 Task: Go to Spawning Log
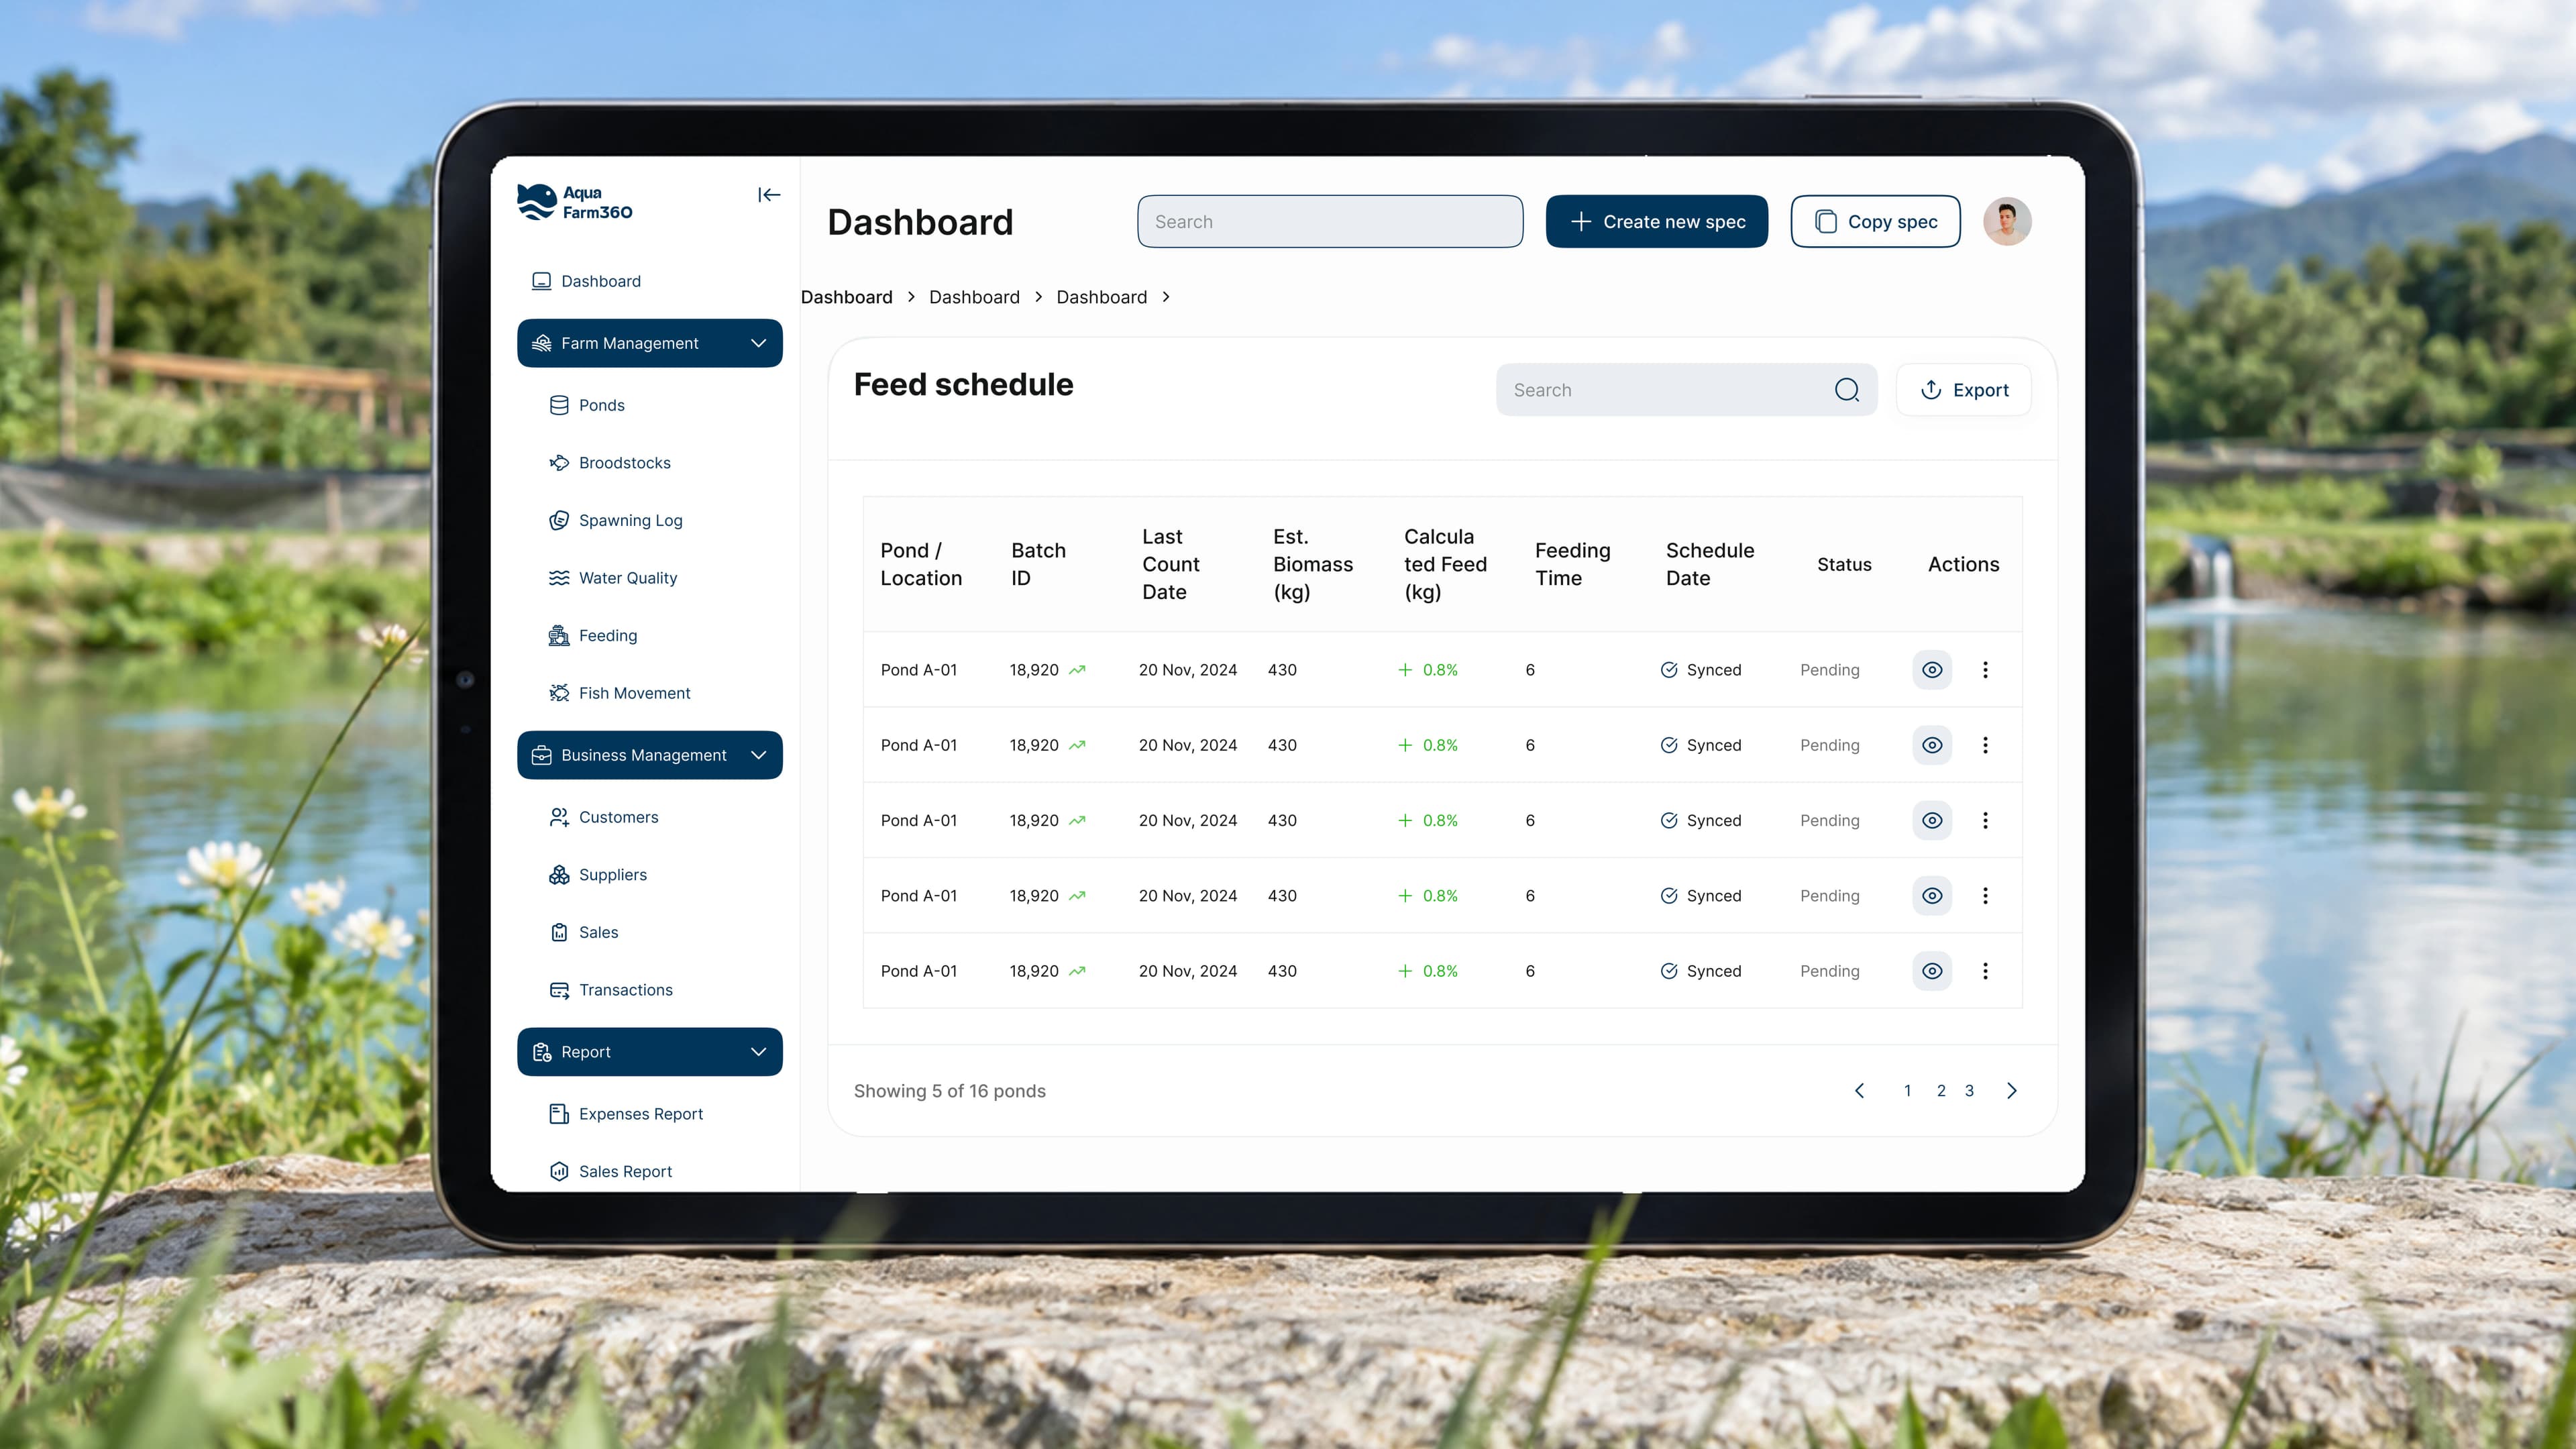(616, 520)
